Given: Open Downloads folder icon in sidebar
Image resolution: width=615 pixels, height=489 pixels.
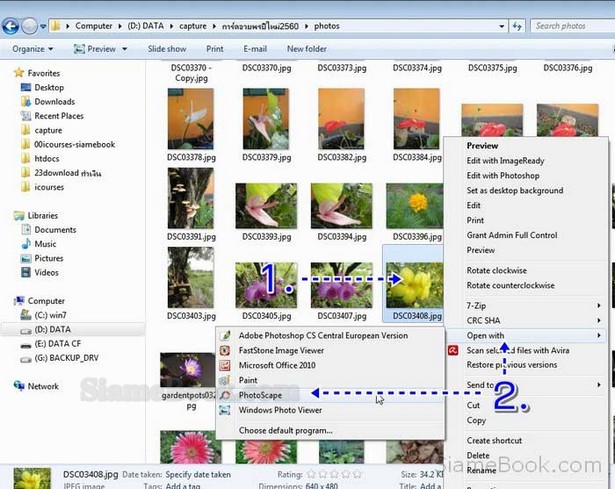Looking at the screenshot, I should click(x=26, y=102).
